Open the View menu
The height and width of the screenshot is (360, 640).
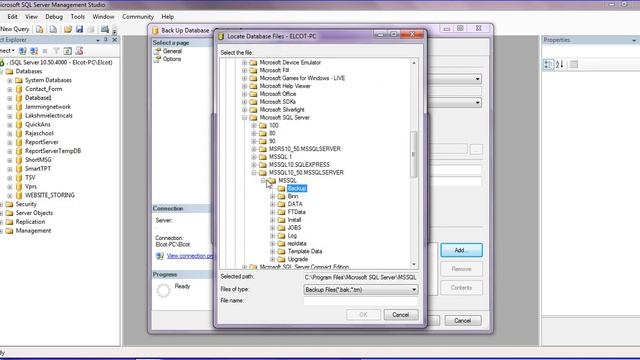coord(31,17)
